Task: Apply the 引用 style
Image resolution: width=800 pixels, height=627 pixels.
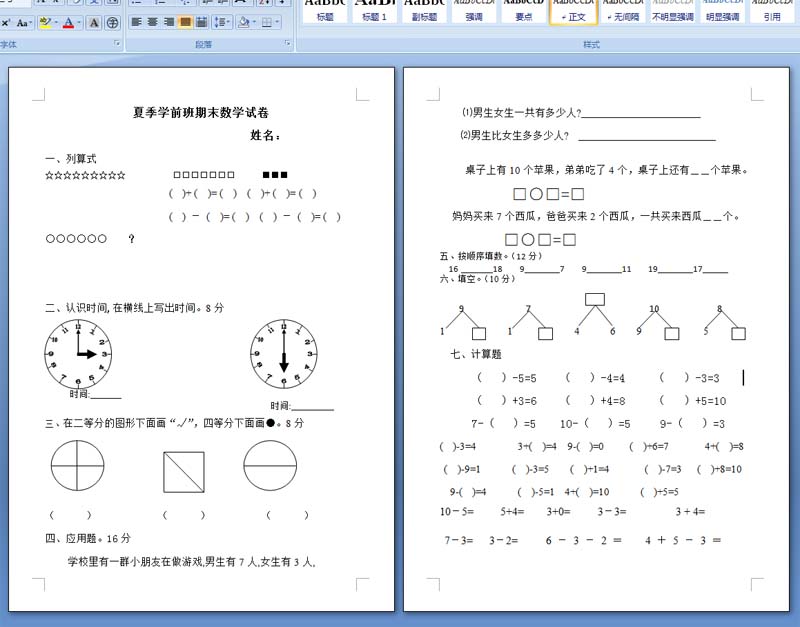Action: click(772, 11)
